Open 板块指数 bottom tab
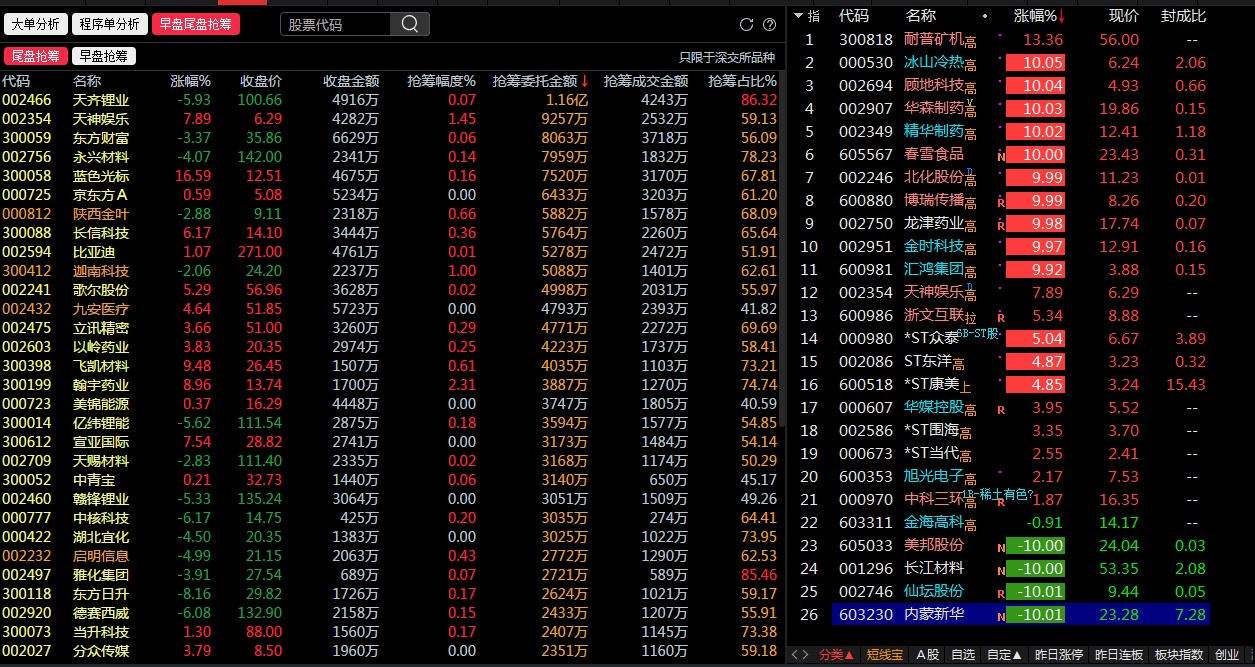The height and width of the screenshot is (667, 1255). click(1179, 655)
